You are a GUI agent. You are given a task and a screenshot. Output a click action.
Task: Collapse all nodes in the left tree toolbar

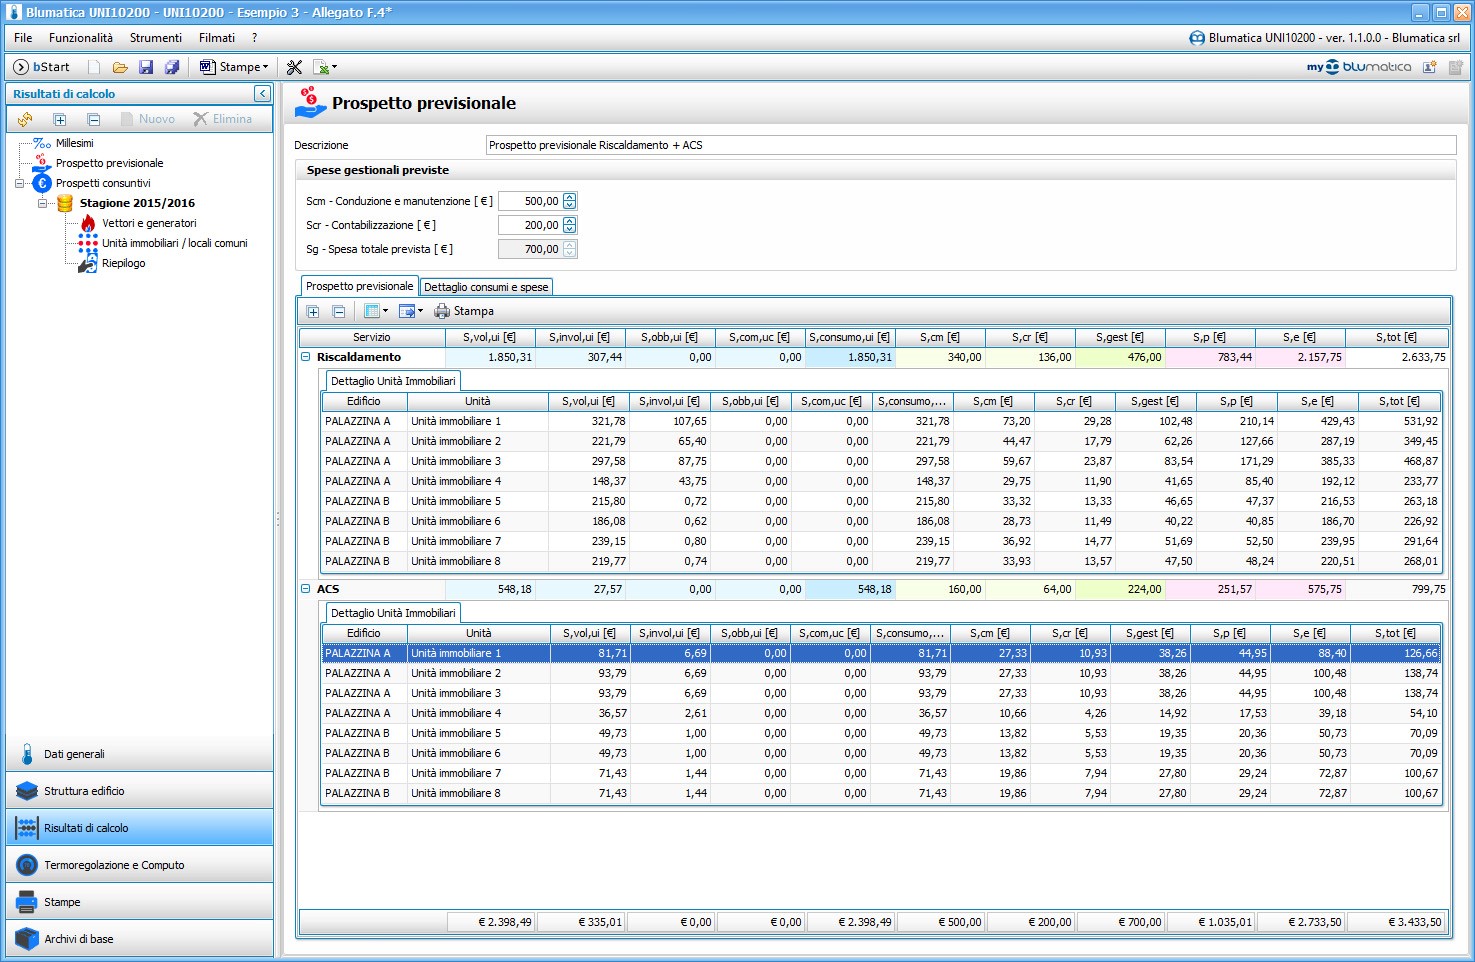[93, 119]
